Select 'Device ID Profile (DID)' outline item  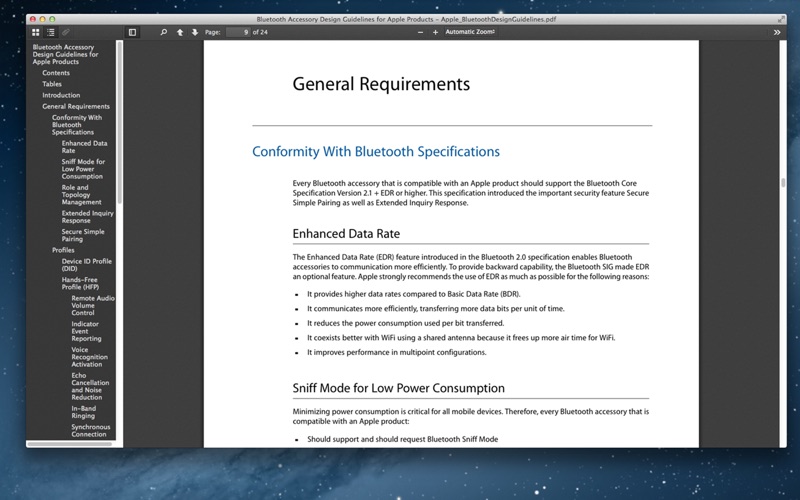click(86, 265)
